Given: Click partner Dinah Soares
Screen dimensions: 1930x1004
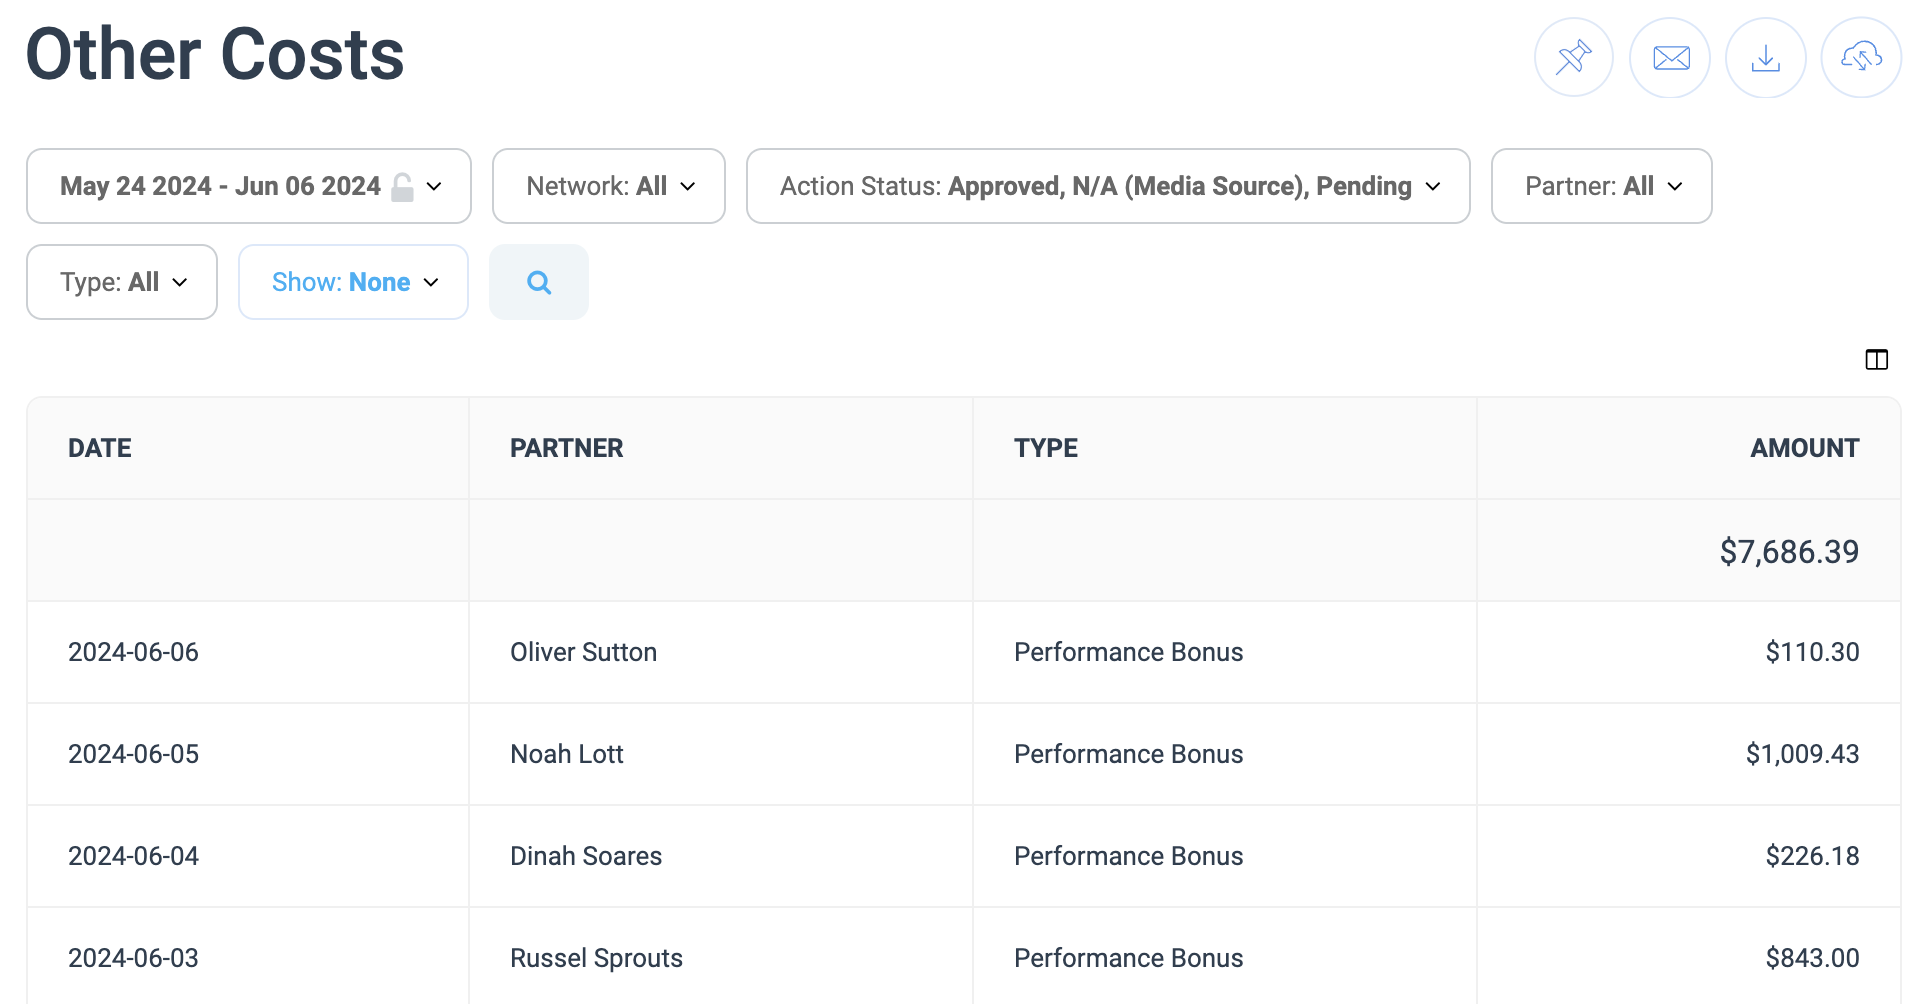Looking at the screenshot, I should tap(586, 856).
